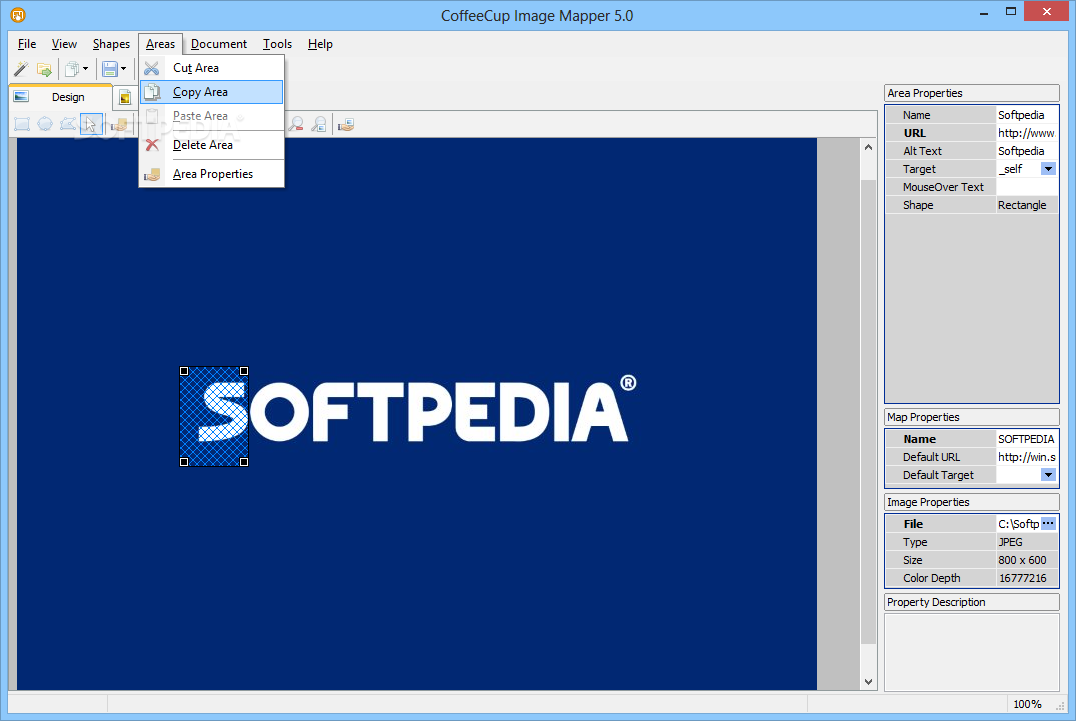Viewport: 1076px width, 721px height.
Task: Click the Image Properties panel header
Action: point(972,502)
